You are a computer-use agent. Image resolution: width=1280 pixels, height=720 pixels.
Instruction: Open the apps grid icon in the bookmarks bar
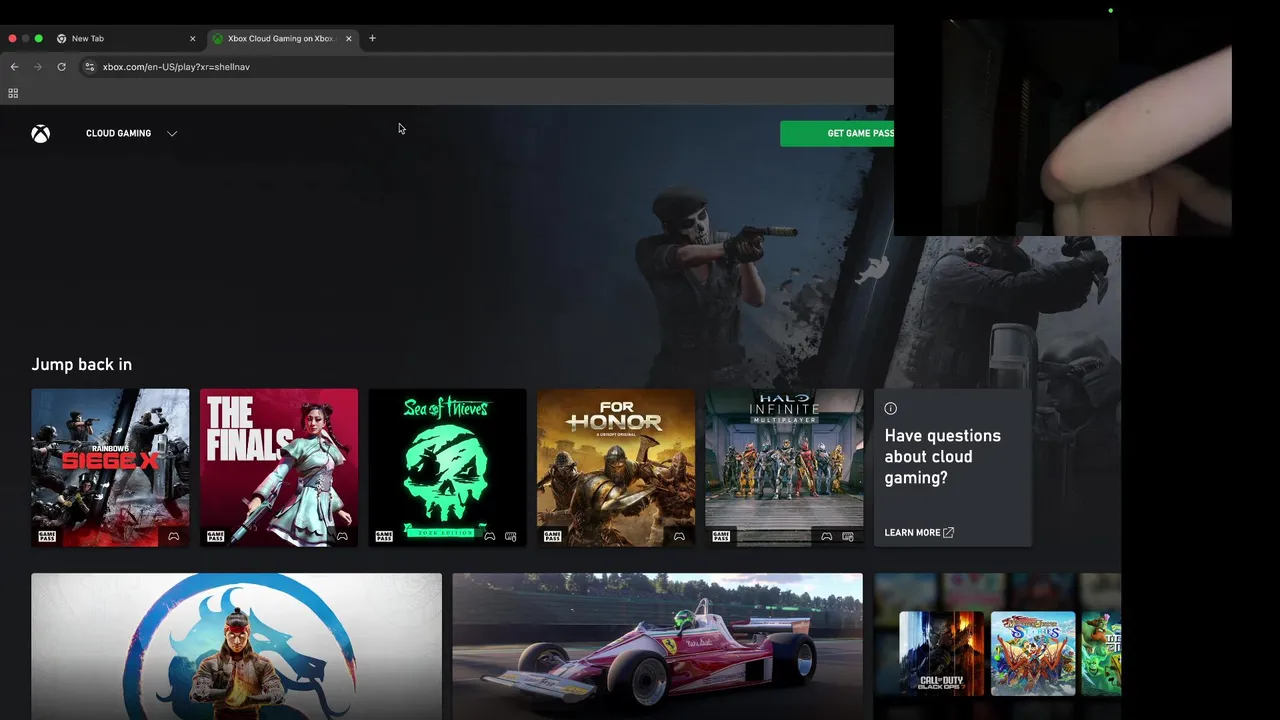[13, 93]
